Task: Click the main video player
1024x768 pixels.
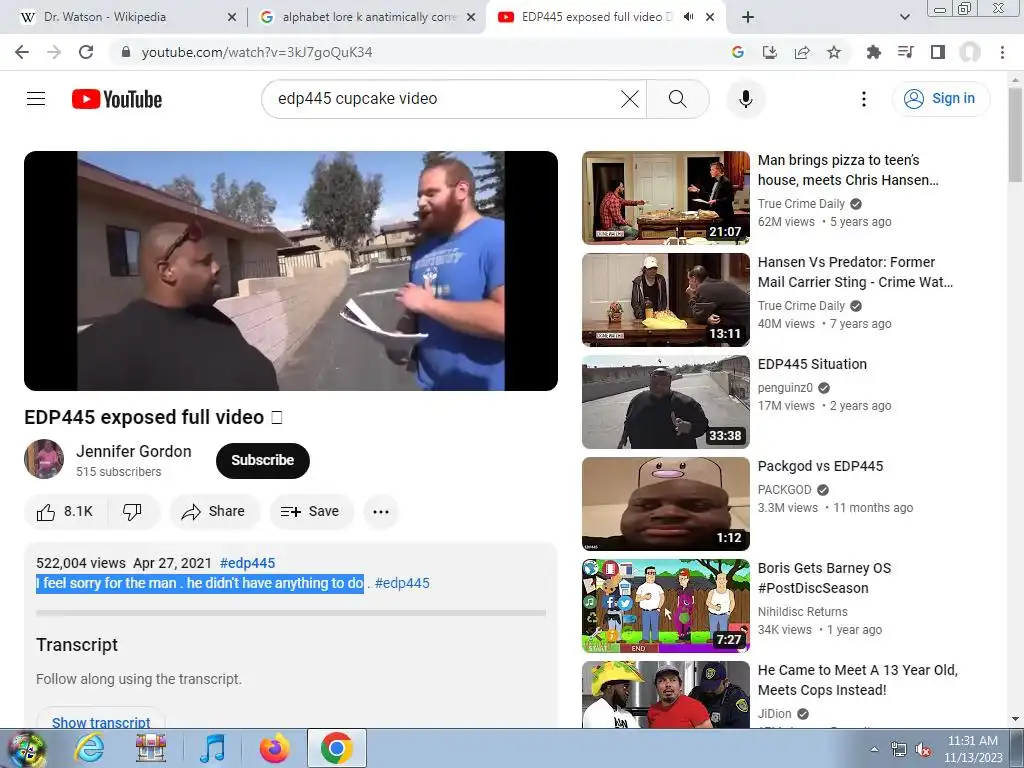Action: coord(291,271)
